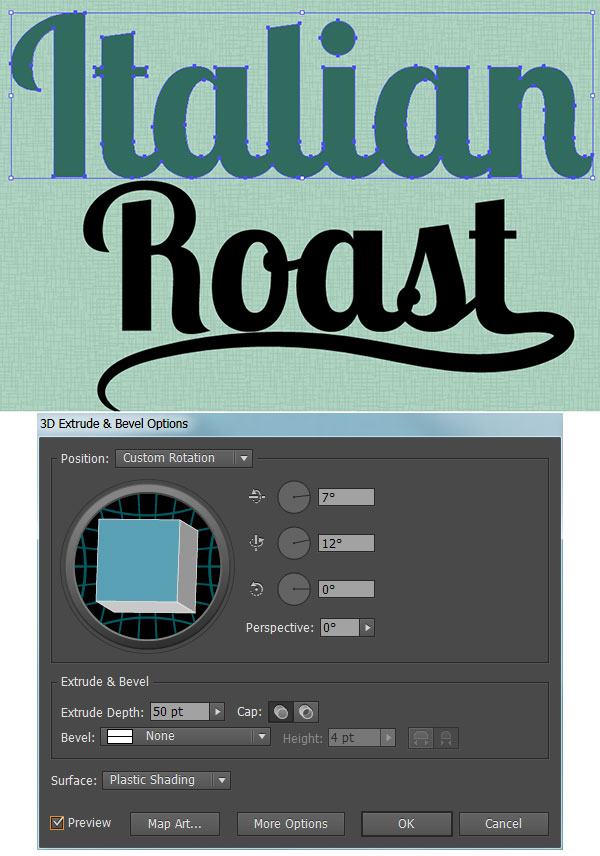Image resolution: width=600 pixels, height=856 pixels.
Task: Adjust the X-axis rotation dial
Action: (294, 497)
